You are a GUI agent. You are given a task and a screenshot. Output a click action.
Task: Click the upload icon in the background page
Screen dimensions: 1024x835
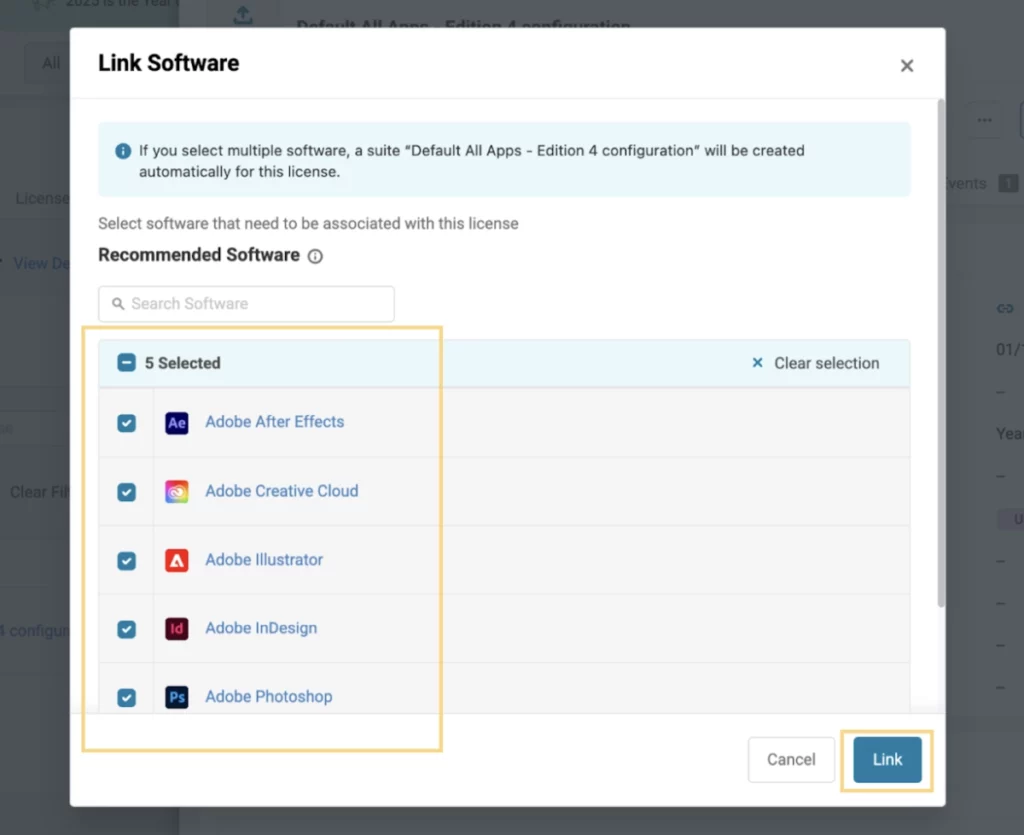(x=243, y=14)
